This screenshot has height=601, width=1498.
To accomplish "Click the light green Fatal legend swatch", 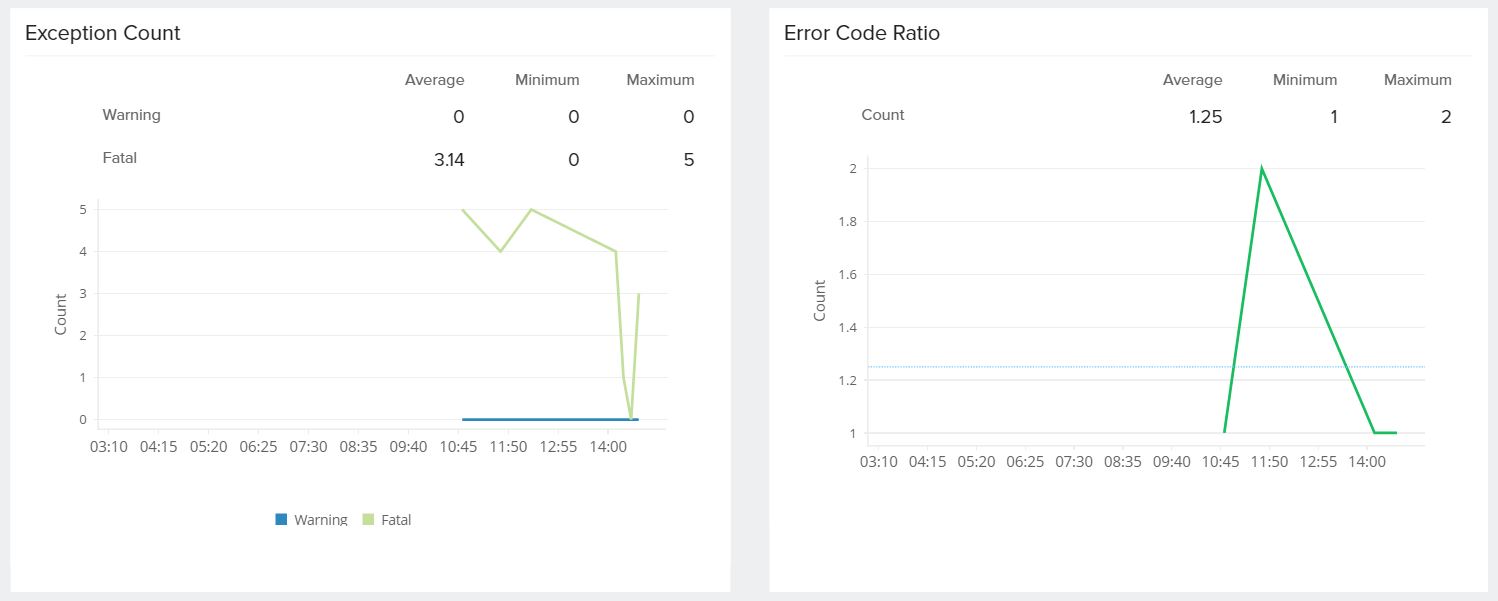I will pos(368,520).
